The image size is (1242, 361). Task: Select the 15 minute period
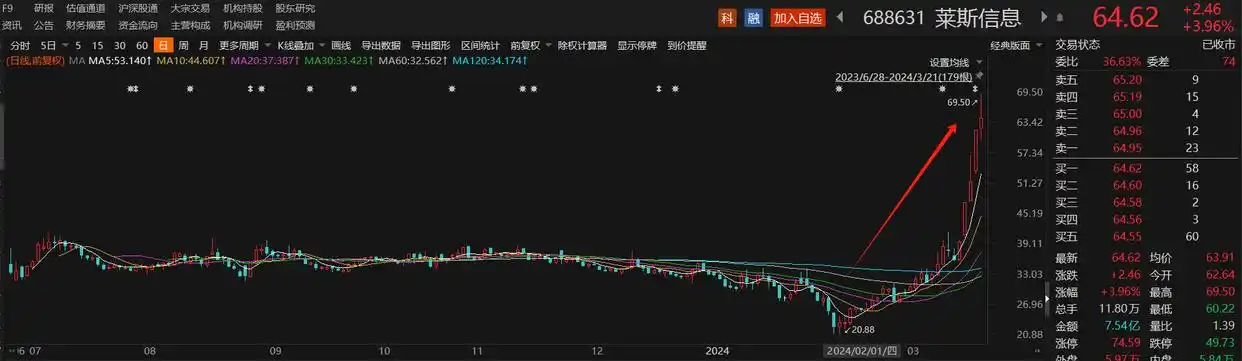pos(97,46)
